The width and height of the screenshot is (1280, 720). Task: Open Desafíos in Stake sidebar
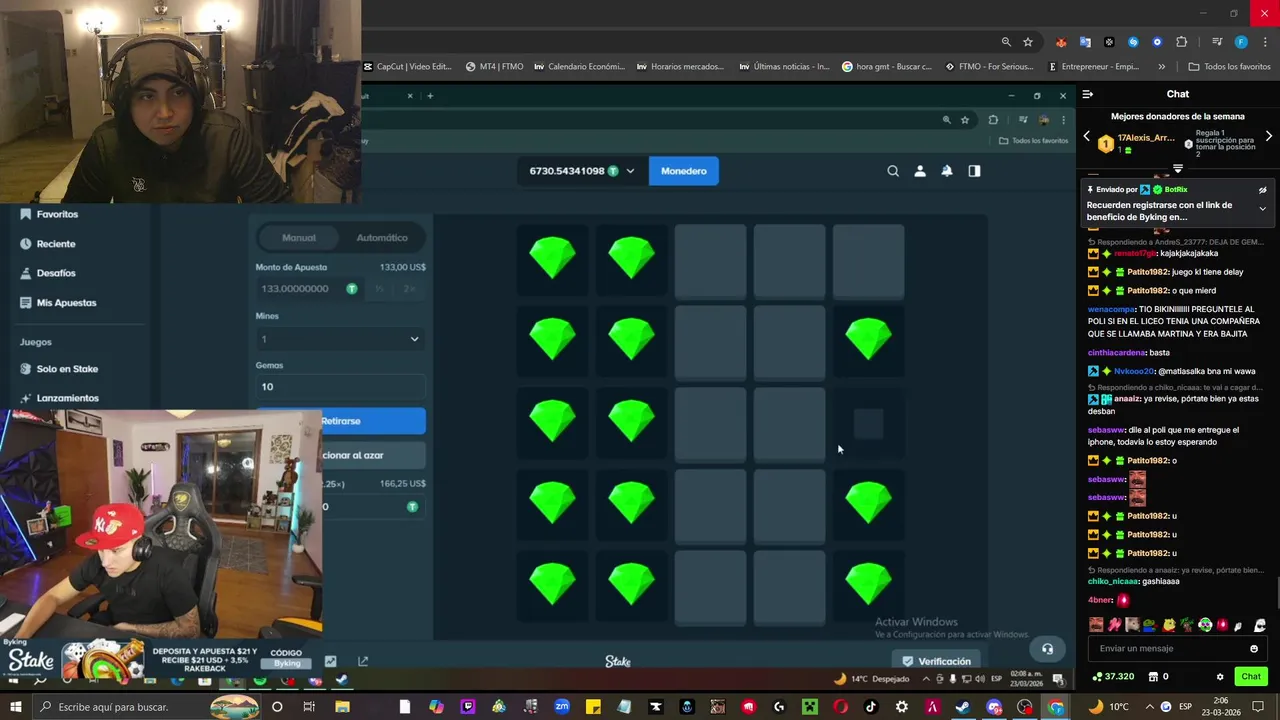pos(47,273)
